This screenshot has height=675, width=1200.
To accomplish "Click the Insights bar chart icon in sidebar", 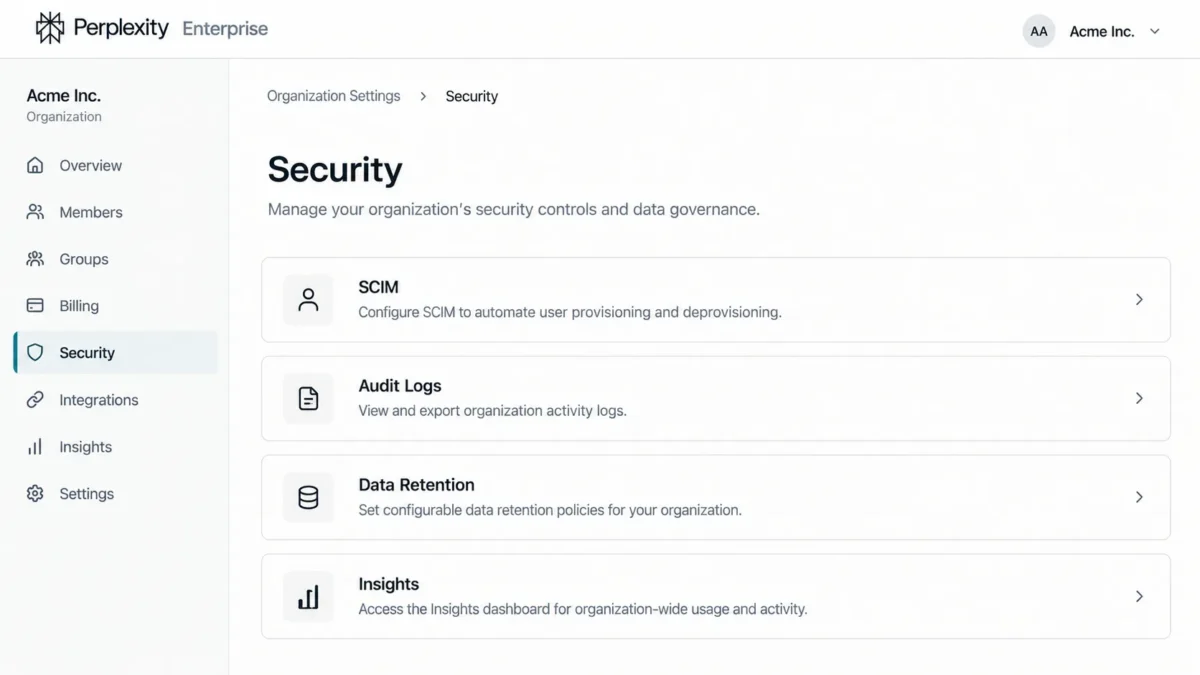I will pos(35,447).
